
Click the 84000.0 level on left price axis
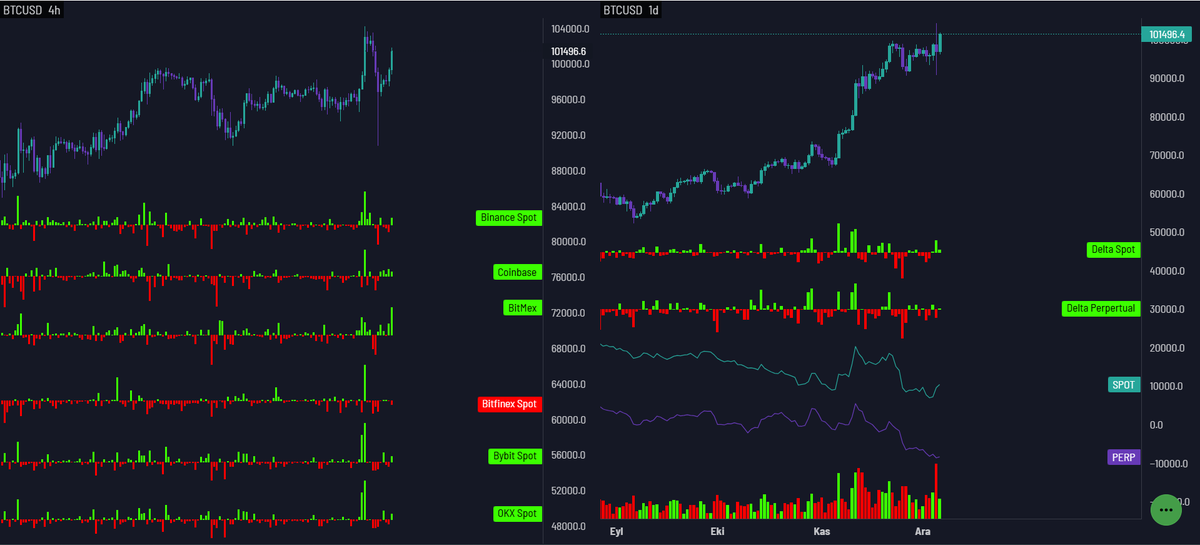pos(570,207)
